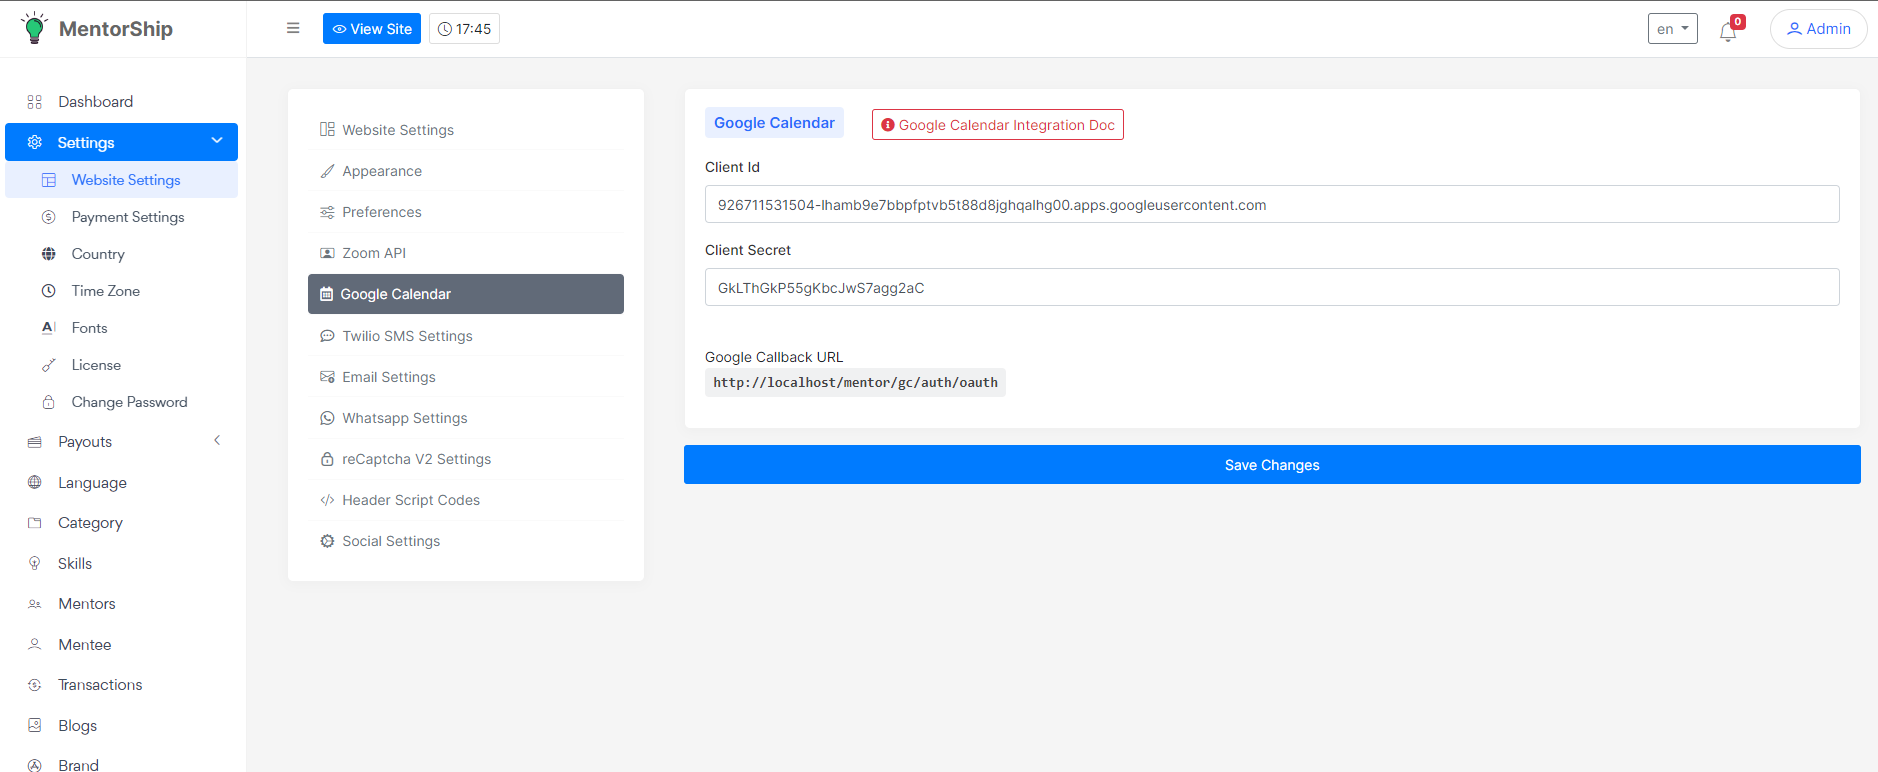Click the MentorShip lightbulb logo
The height and width of the screenshot is (772, 1878).
click(35, 28)
